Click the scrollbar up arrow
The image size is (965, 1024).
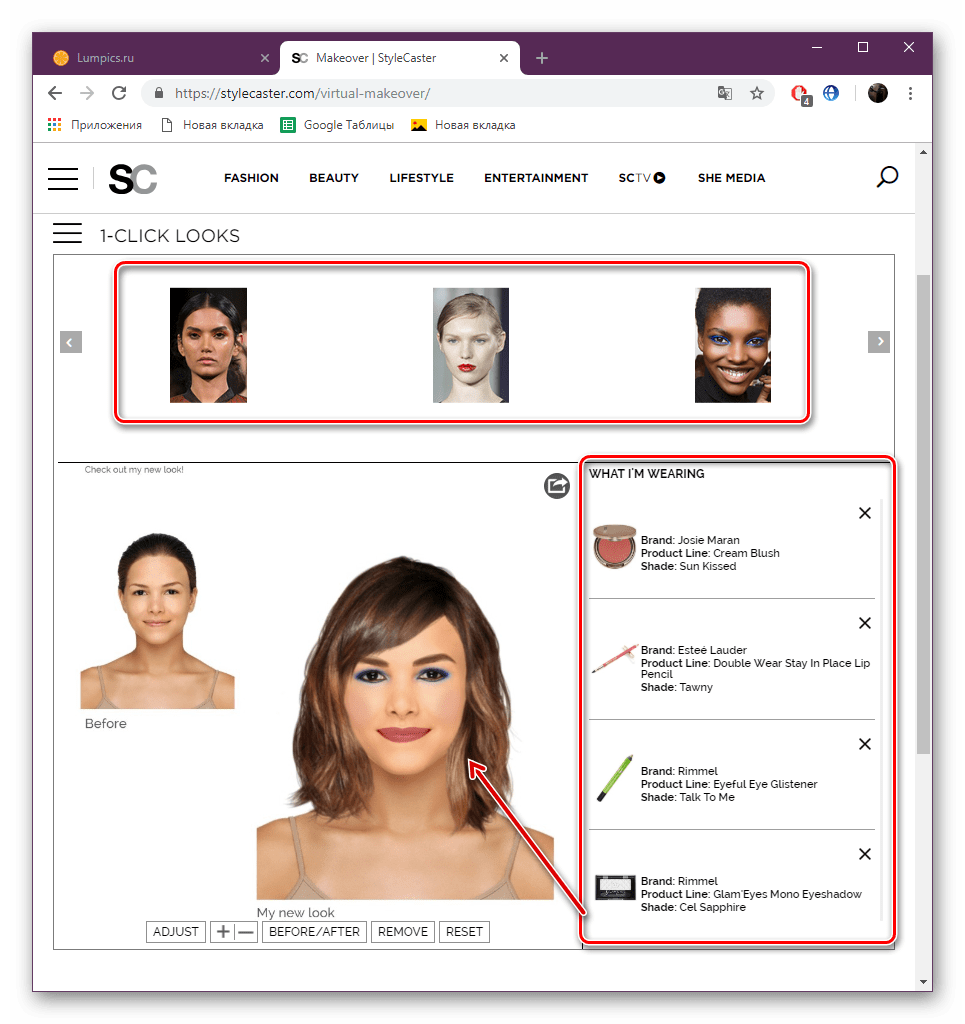pyautogui.click(x=923, y=152)
